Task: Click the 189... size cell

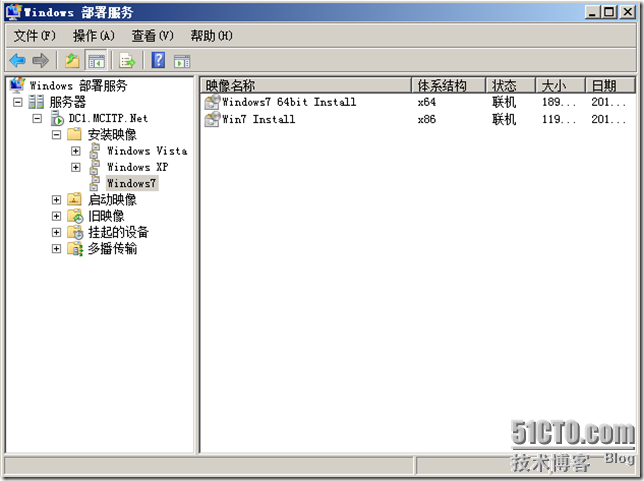Action: 559,102
